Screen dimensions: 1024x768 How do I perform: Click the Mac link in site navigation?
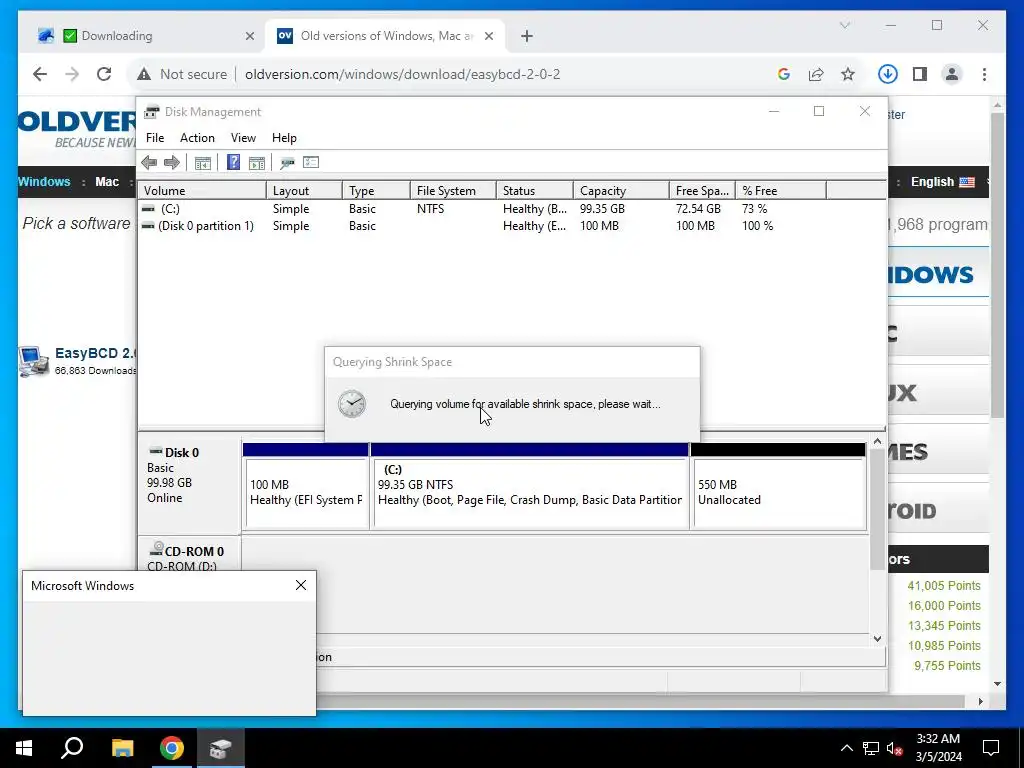point(107,182)
